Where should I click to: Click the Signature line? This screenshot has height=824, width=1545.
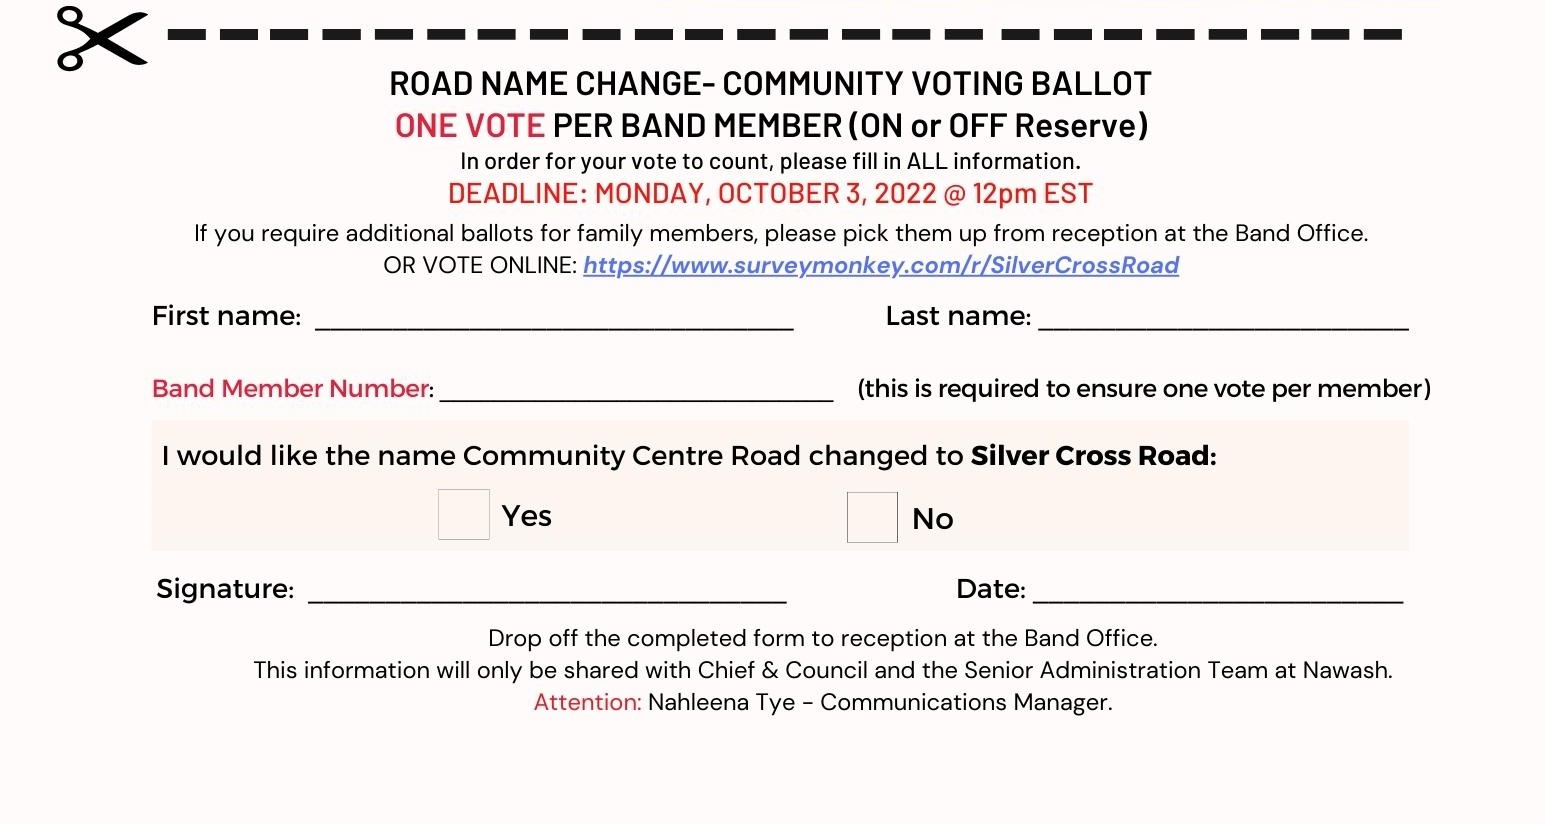(547, 591)
